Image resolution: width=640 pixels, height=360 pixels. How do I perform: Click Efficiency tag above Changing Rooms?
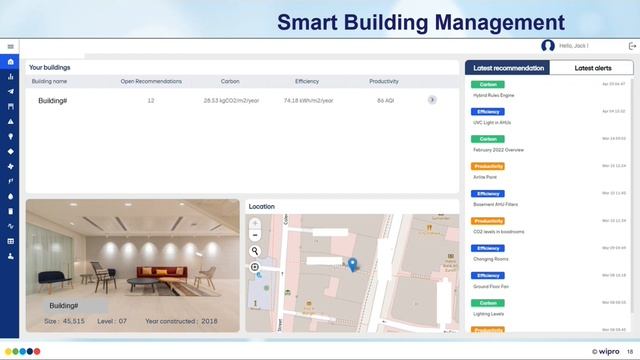click(x=488, y=249)
